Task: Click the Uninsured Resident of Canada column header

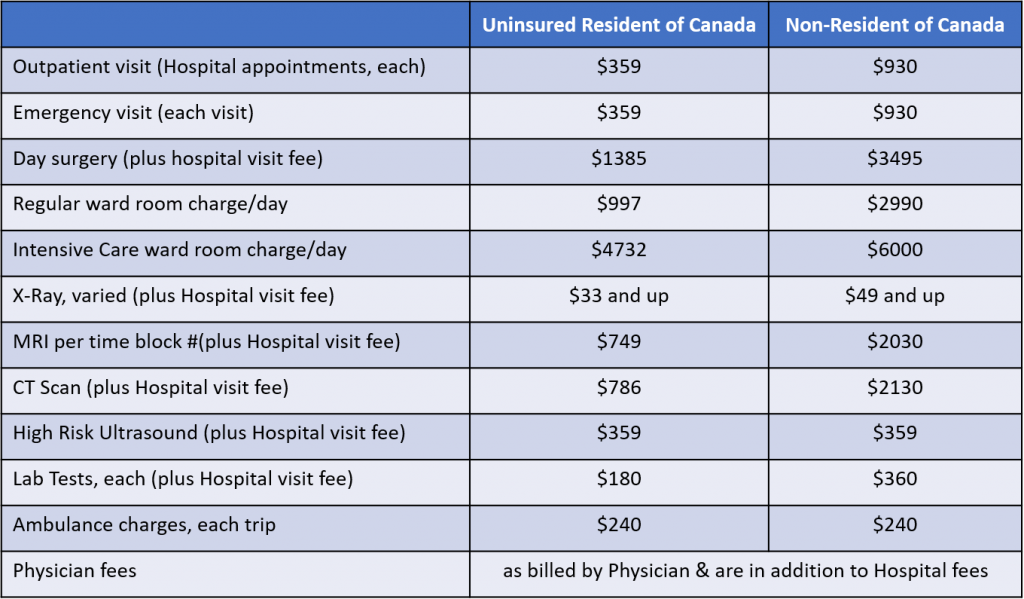Action: coord(619,25)
